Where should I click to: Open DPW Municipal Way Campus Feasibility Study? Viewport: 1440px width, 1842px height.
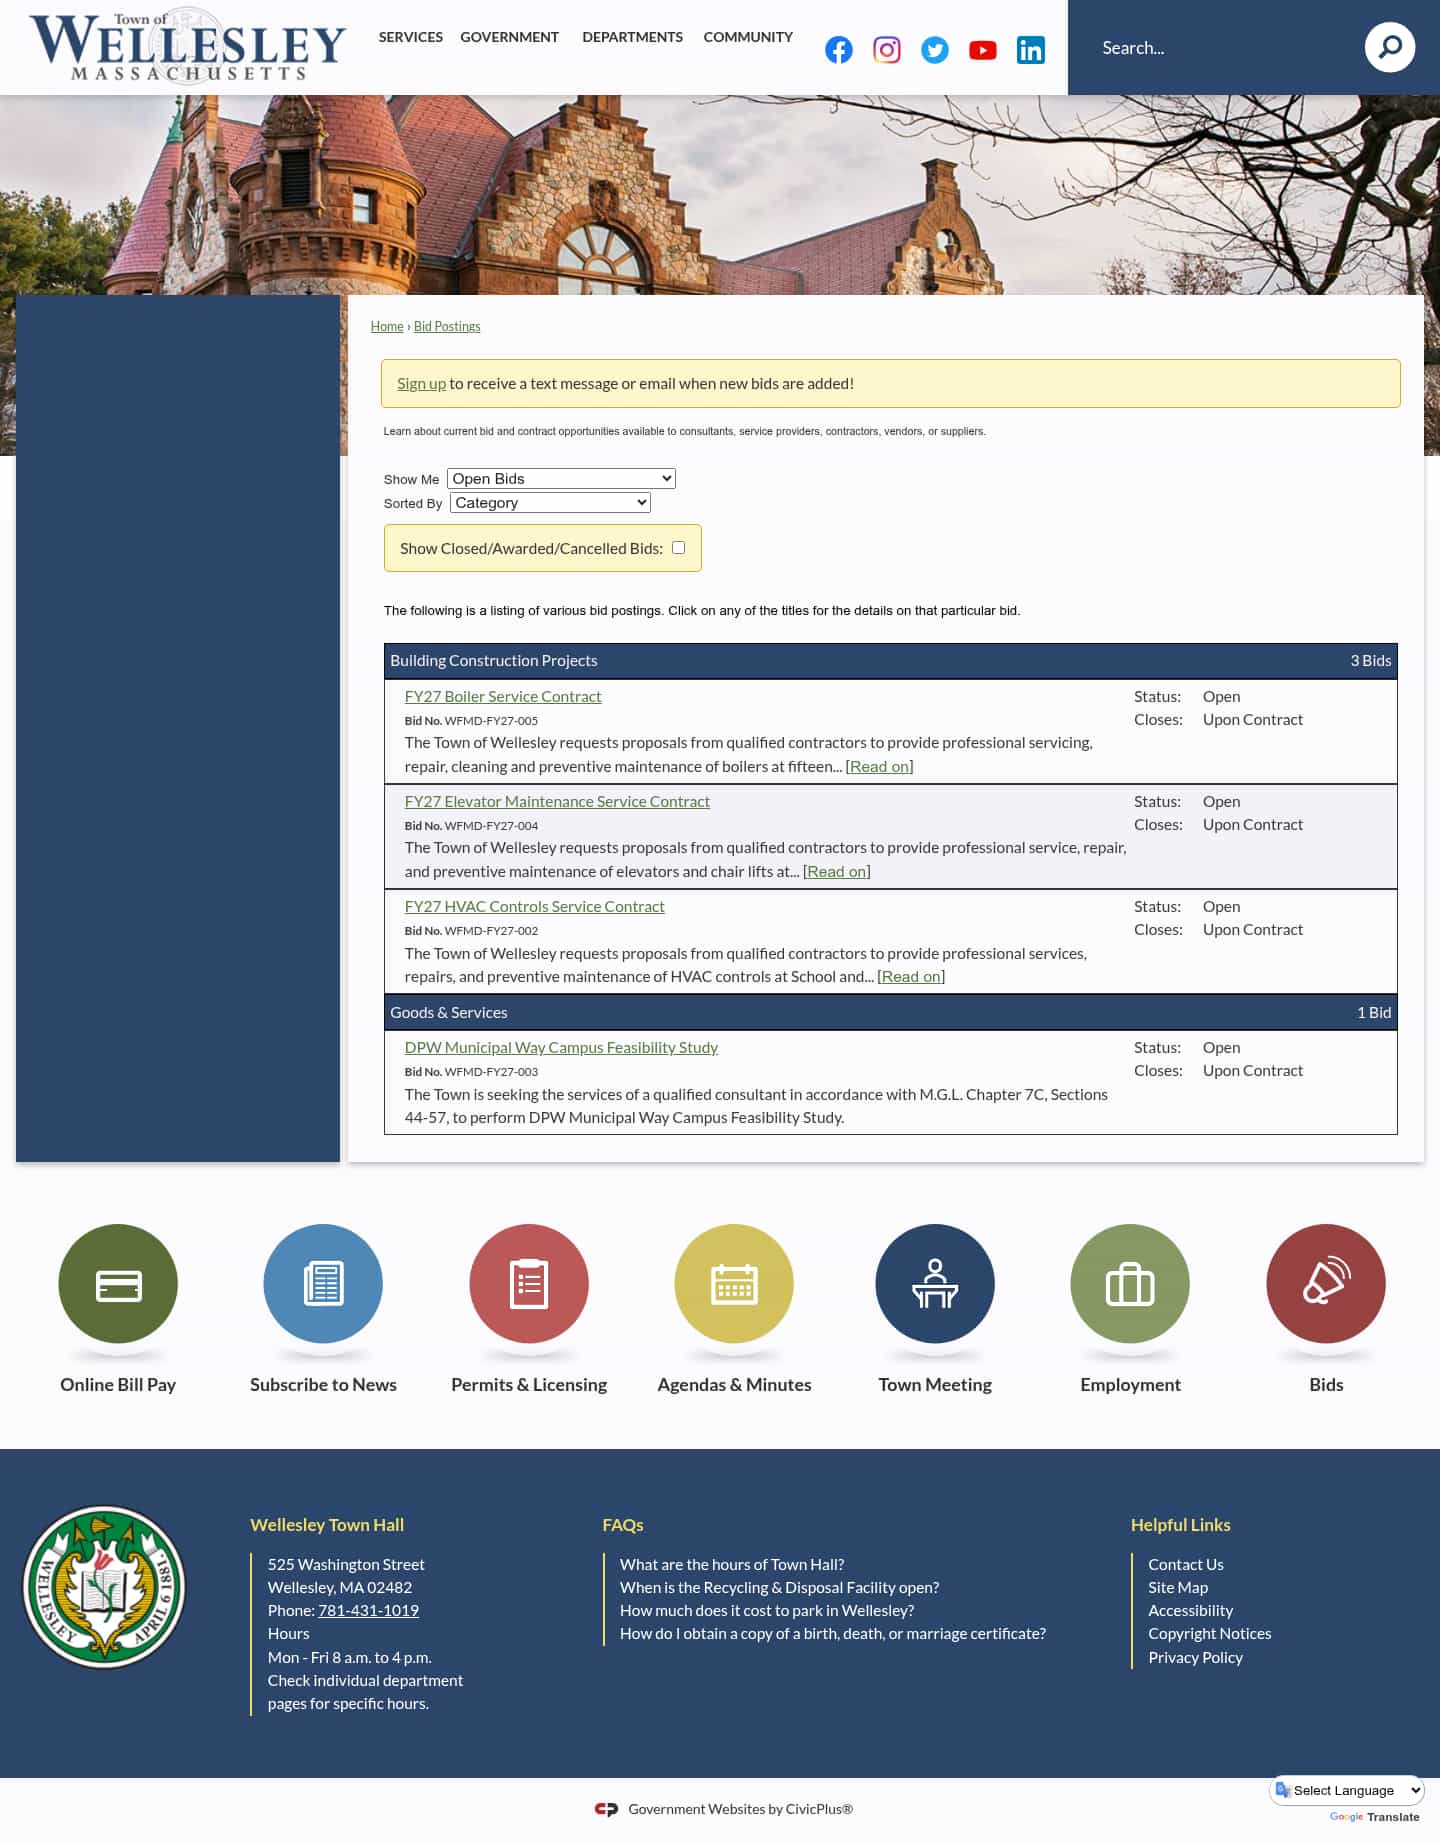click(x=561, y=1047)
